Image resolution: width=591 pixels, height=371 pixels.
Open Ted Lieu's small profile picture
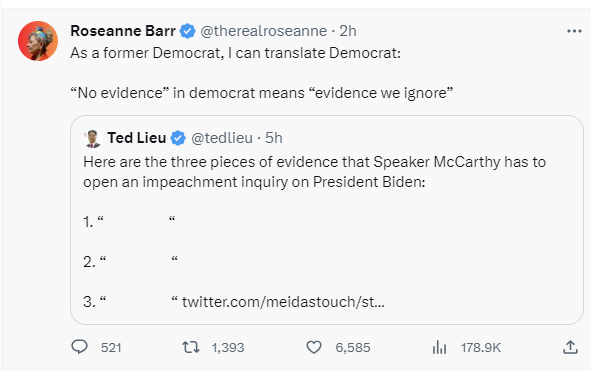click(x=92, y=138)
